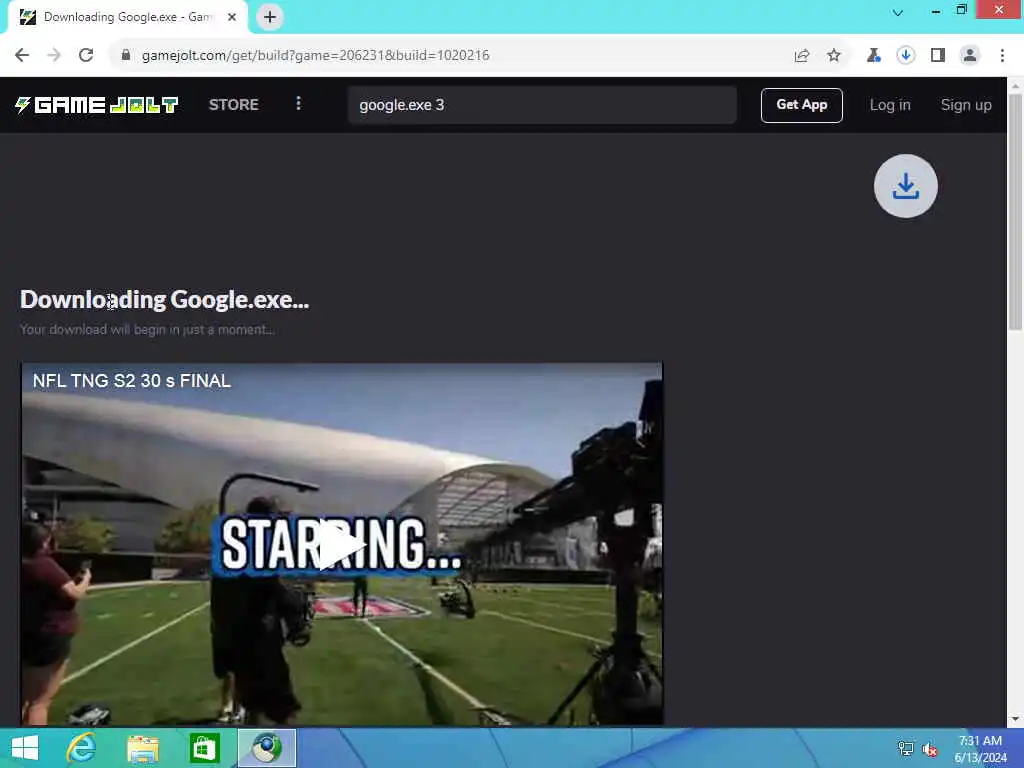
Task: Toggle the browser side panel
Action: click(938, 56)
